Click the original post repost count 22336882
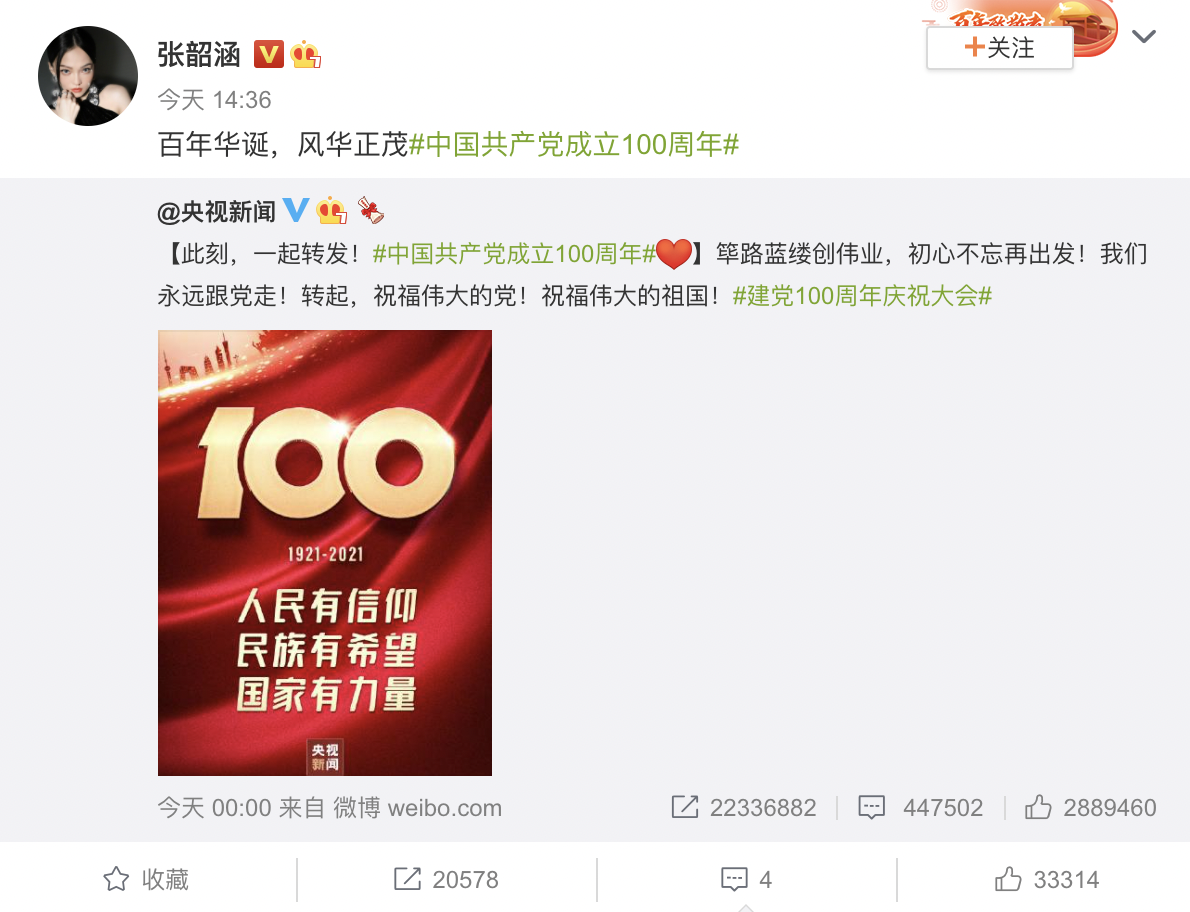This screenshot has width=1190, height=912. coord(744,808)
